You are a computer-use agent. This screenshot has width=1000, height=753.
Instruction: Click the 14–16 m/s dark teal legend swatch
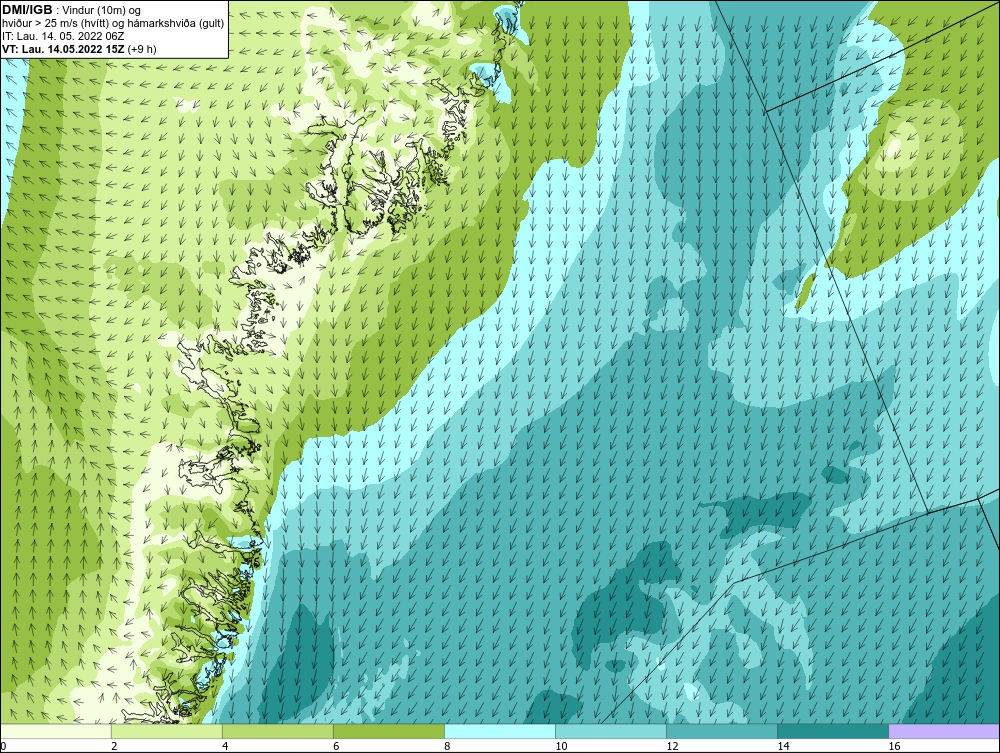coord(832,731)
